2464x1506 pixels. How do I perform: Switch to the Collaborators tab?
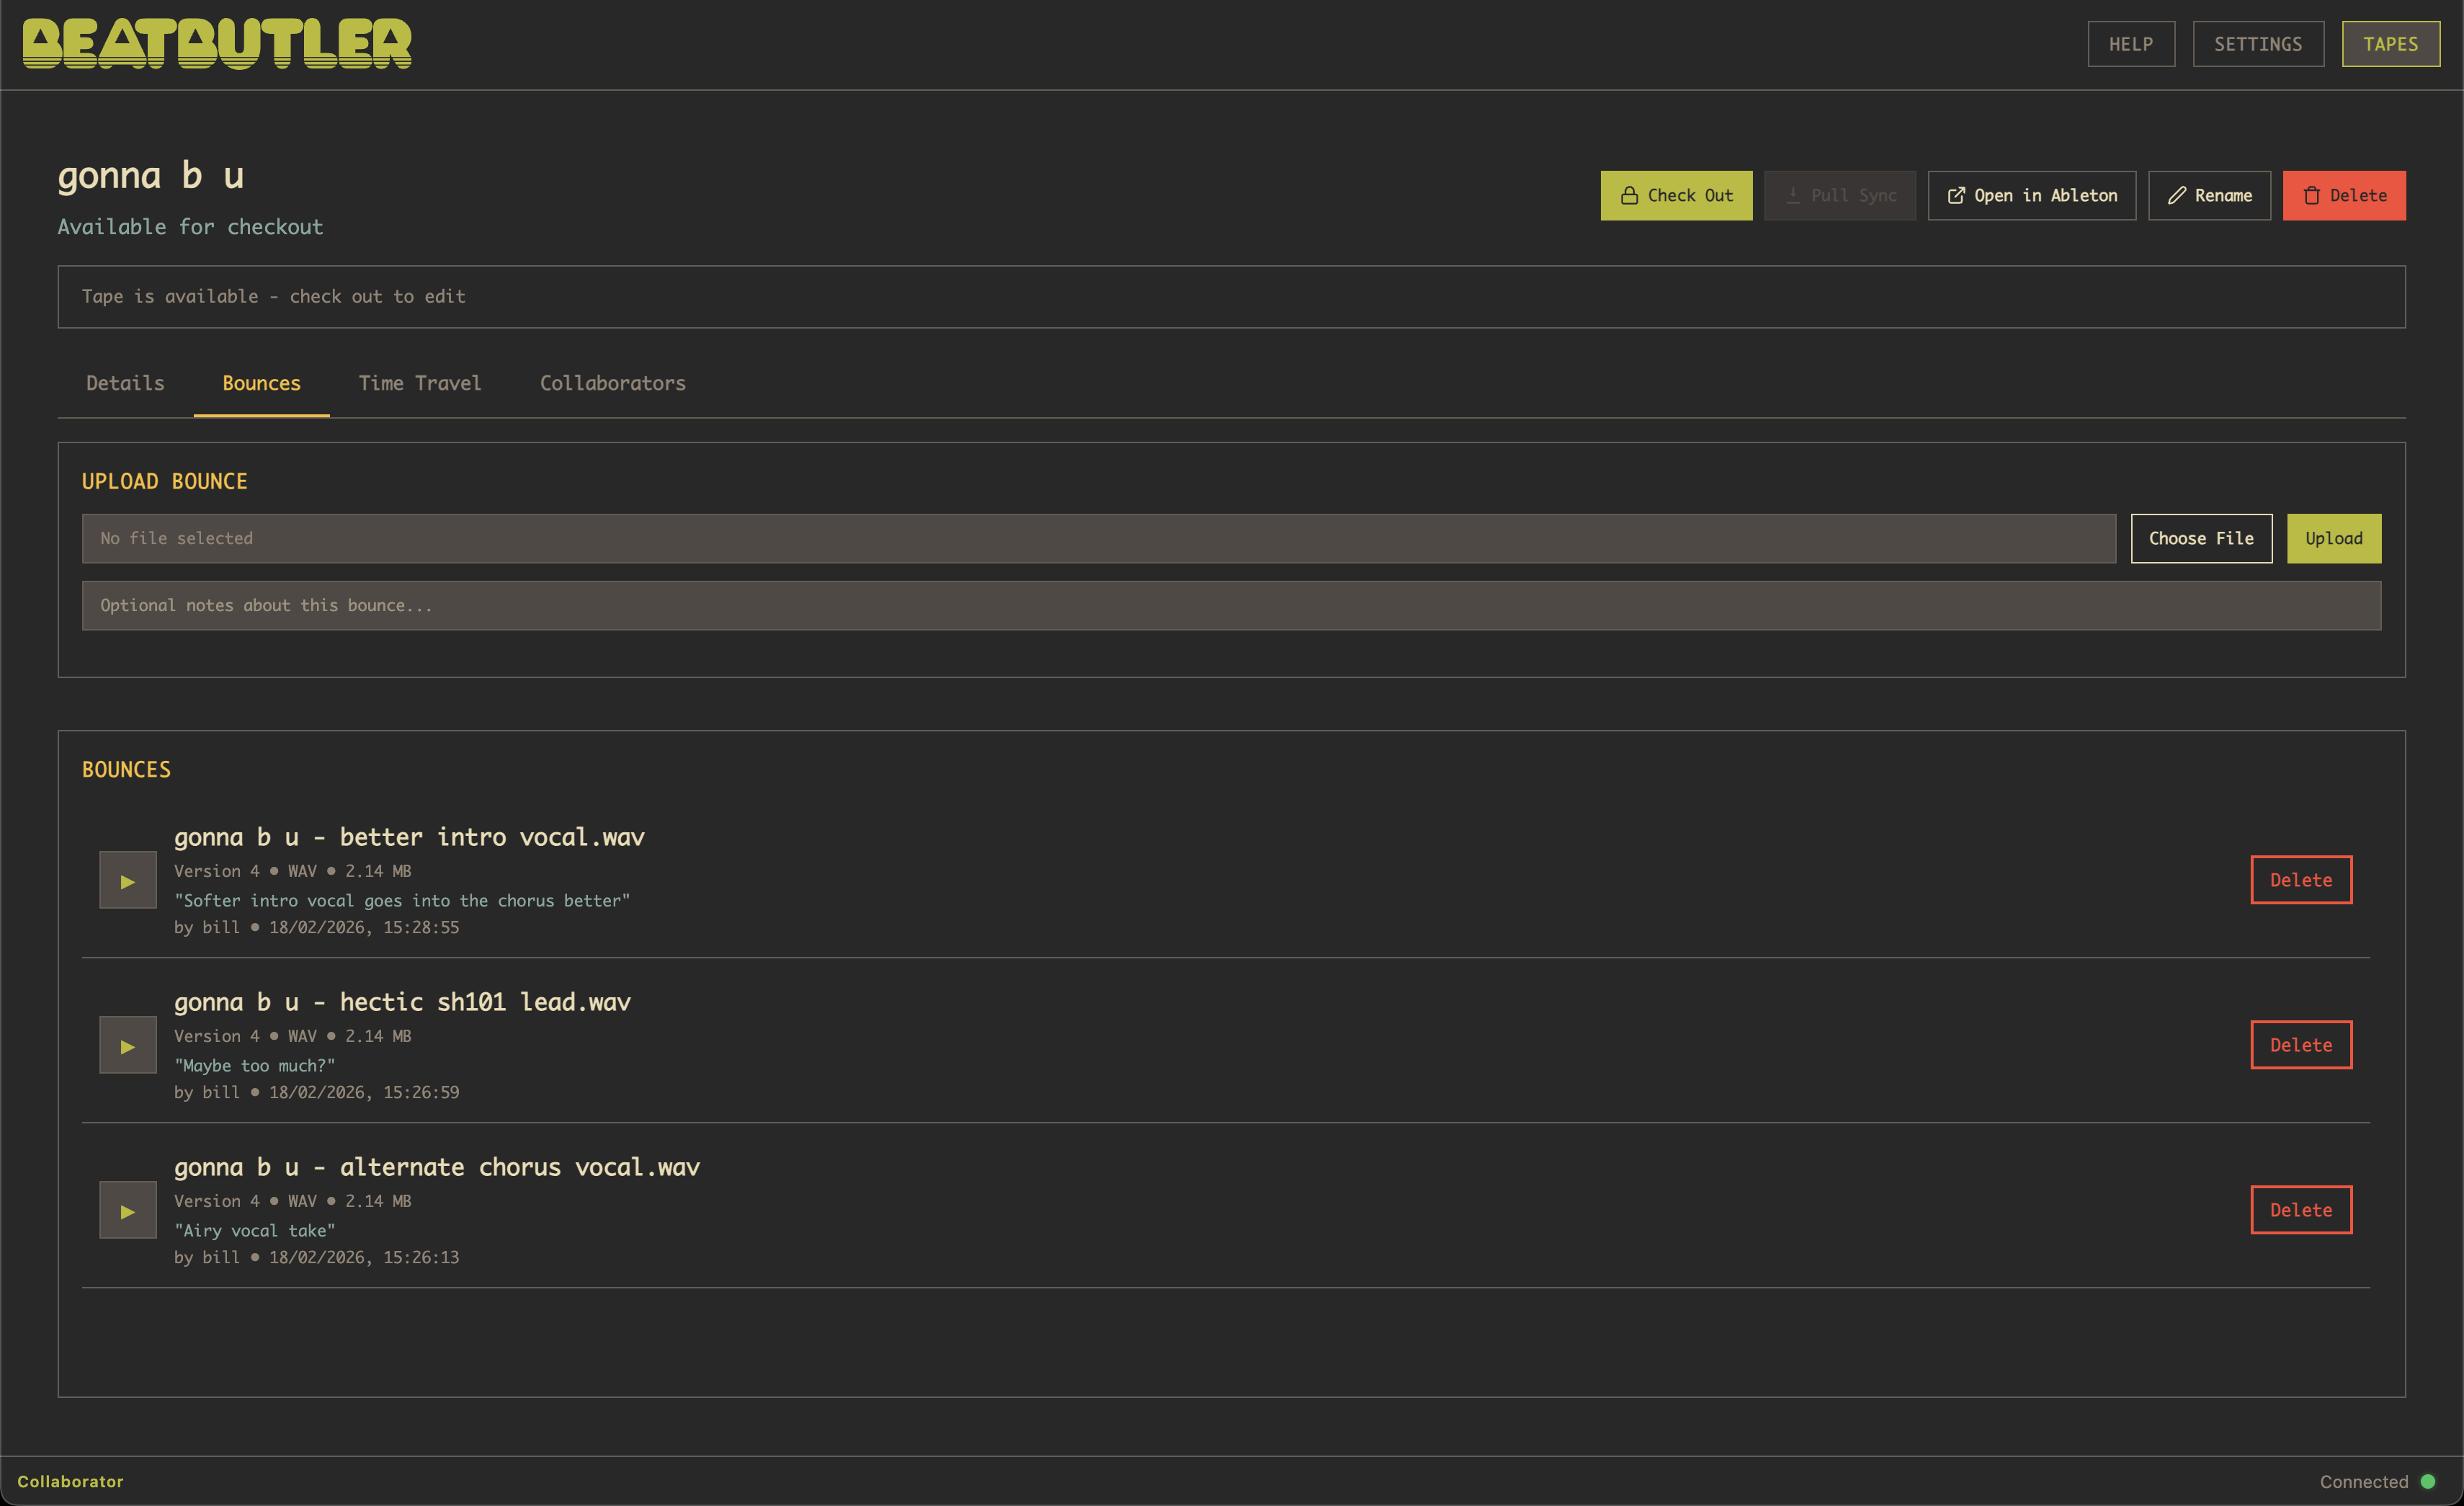pos(613,383)
